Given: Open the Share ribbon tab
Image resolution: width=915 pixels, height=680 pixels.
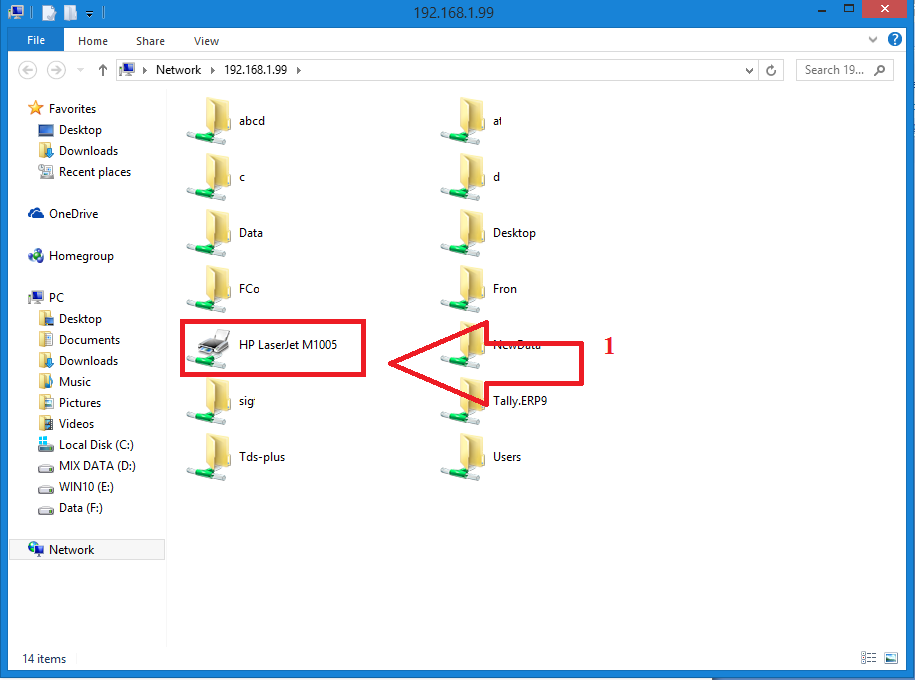Looking at the screenshot, I should click(x=150, y=41).
